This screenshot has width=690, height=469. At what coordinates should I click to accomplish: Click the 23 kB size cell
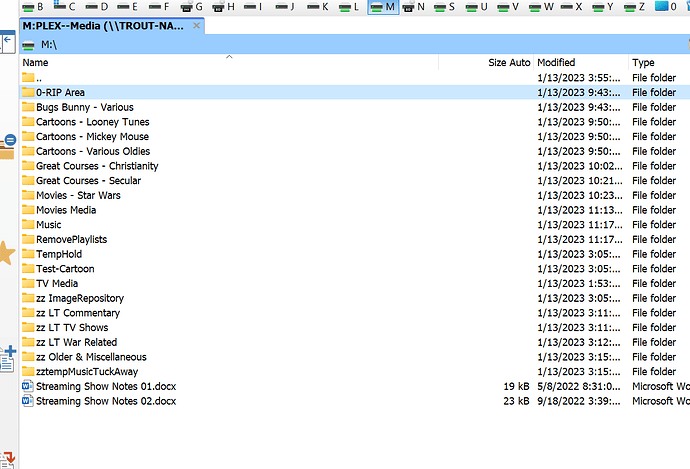pos(516,401)
